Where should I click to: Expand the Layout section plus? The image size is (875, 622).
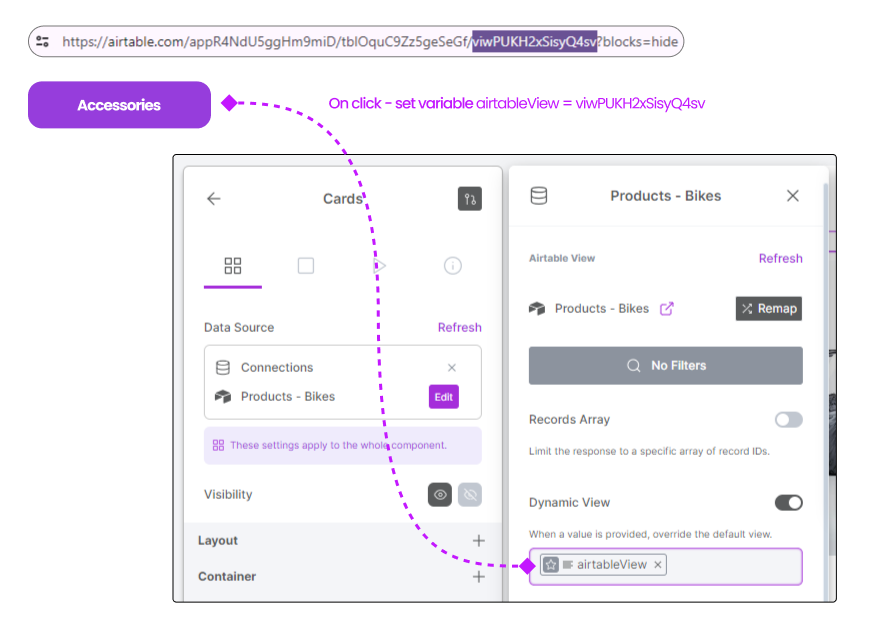tap(479, 541)
